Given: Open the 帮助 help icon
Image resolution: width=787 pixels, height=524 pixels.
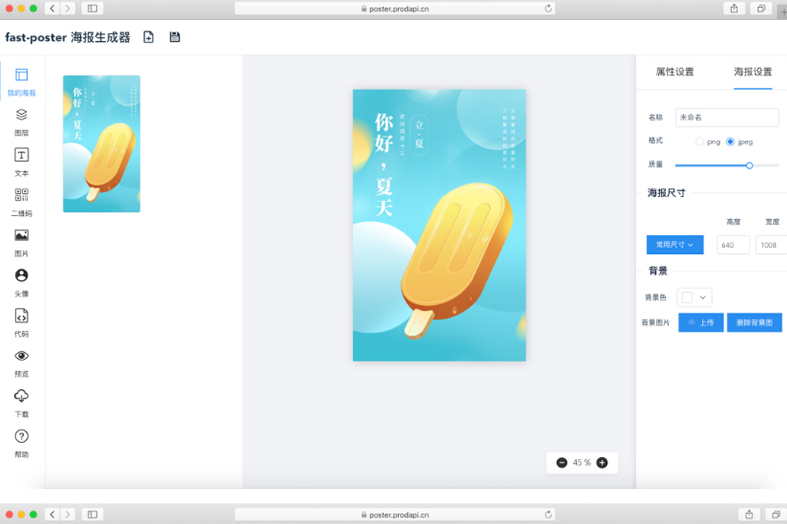Looking at the screenshot, I should coord(21,437).
